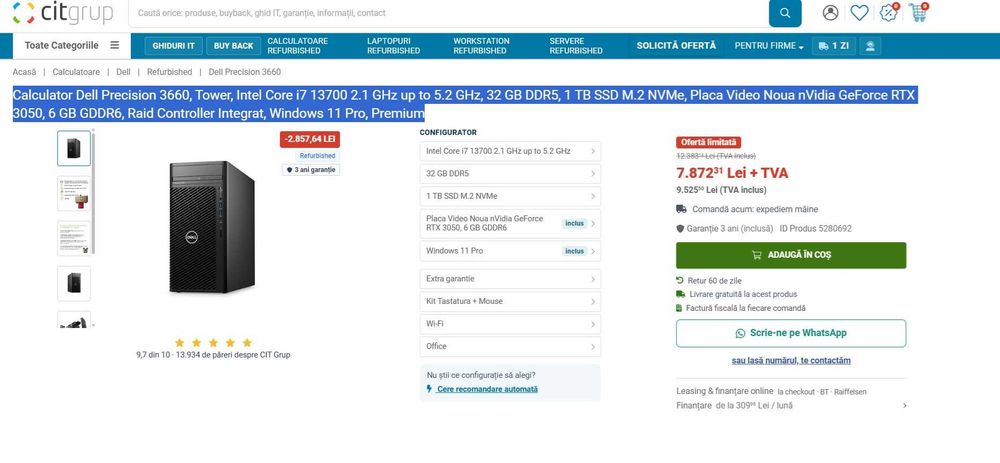Click the 1 ZI delivery truck button
The image size is (1000, 463).
[834, 46]
